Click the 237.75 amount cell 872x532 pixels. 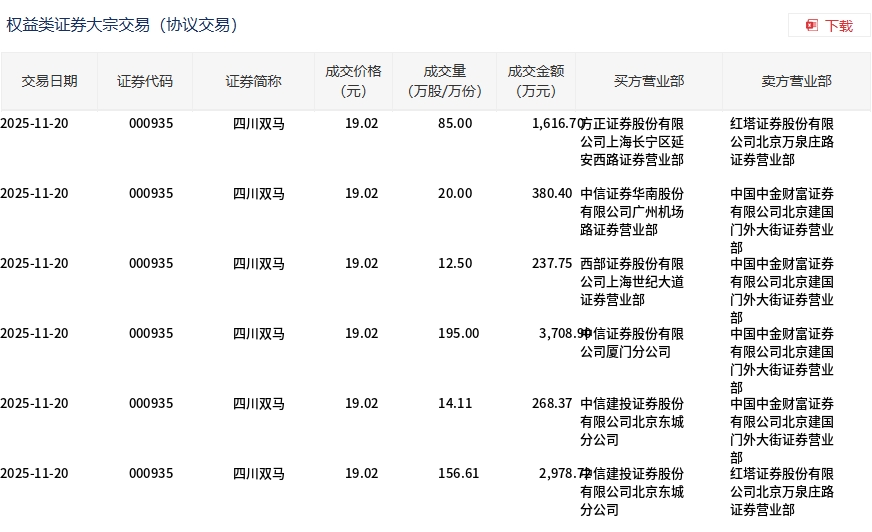552,263
